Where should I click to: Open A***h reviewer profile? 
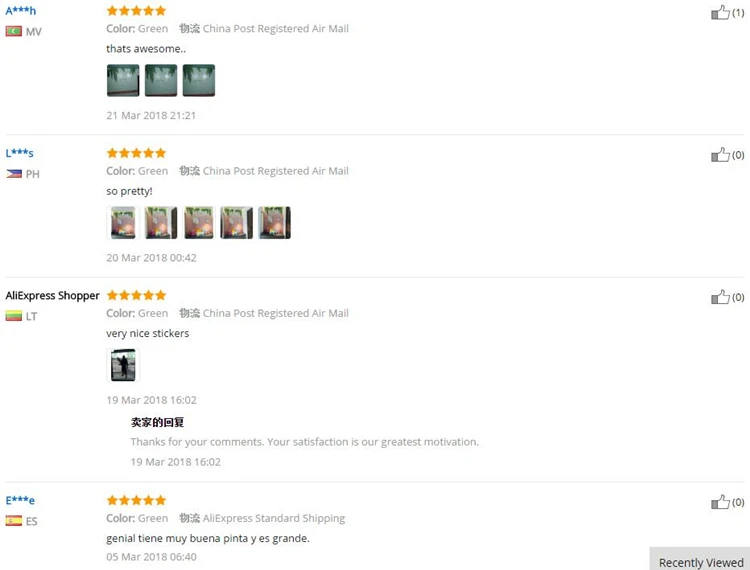tap(21, 11)
